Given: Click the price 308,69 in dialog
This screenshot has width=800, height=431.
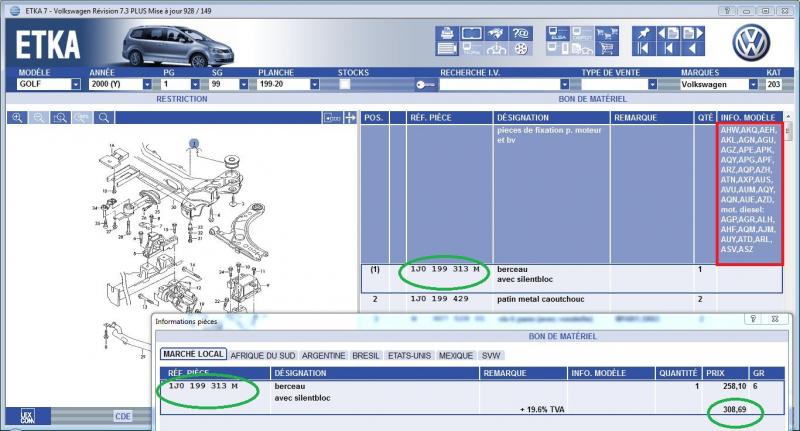Looking at the screenshot, I should point(734,410).
